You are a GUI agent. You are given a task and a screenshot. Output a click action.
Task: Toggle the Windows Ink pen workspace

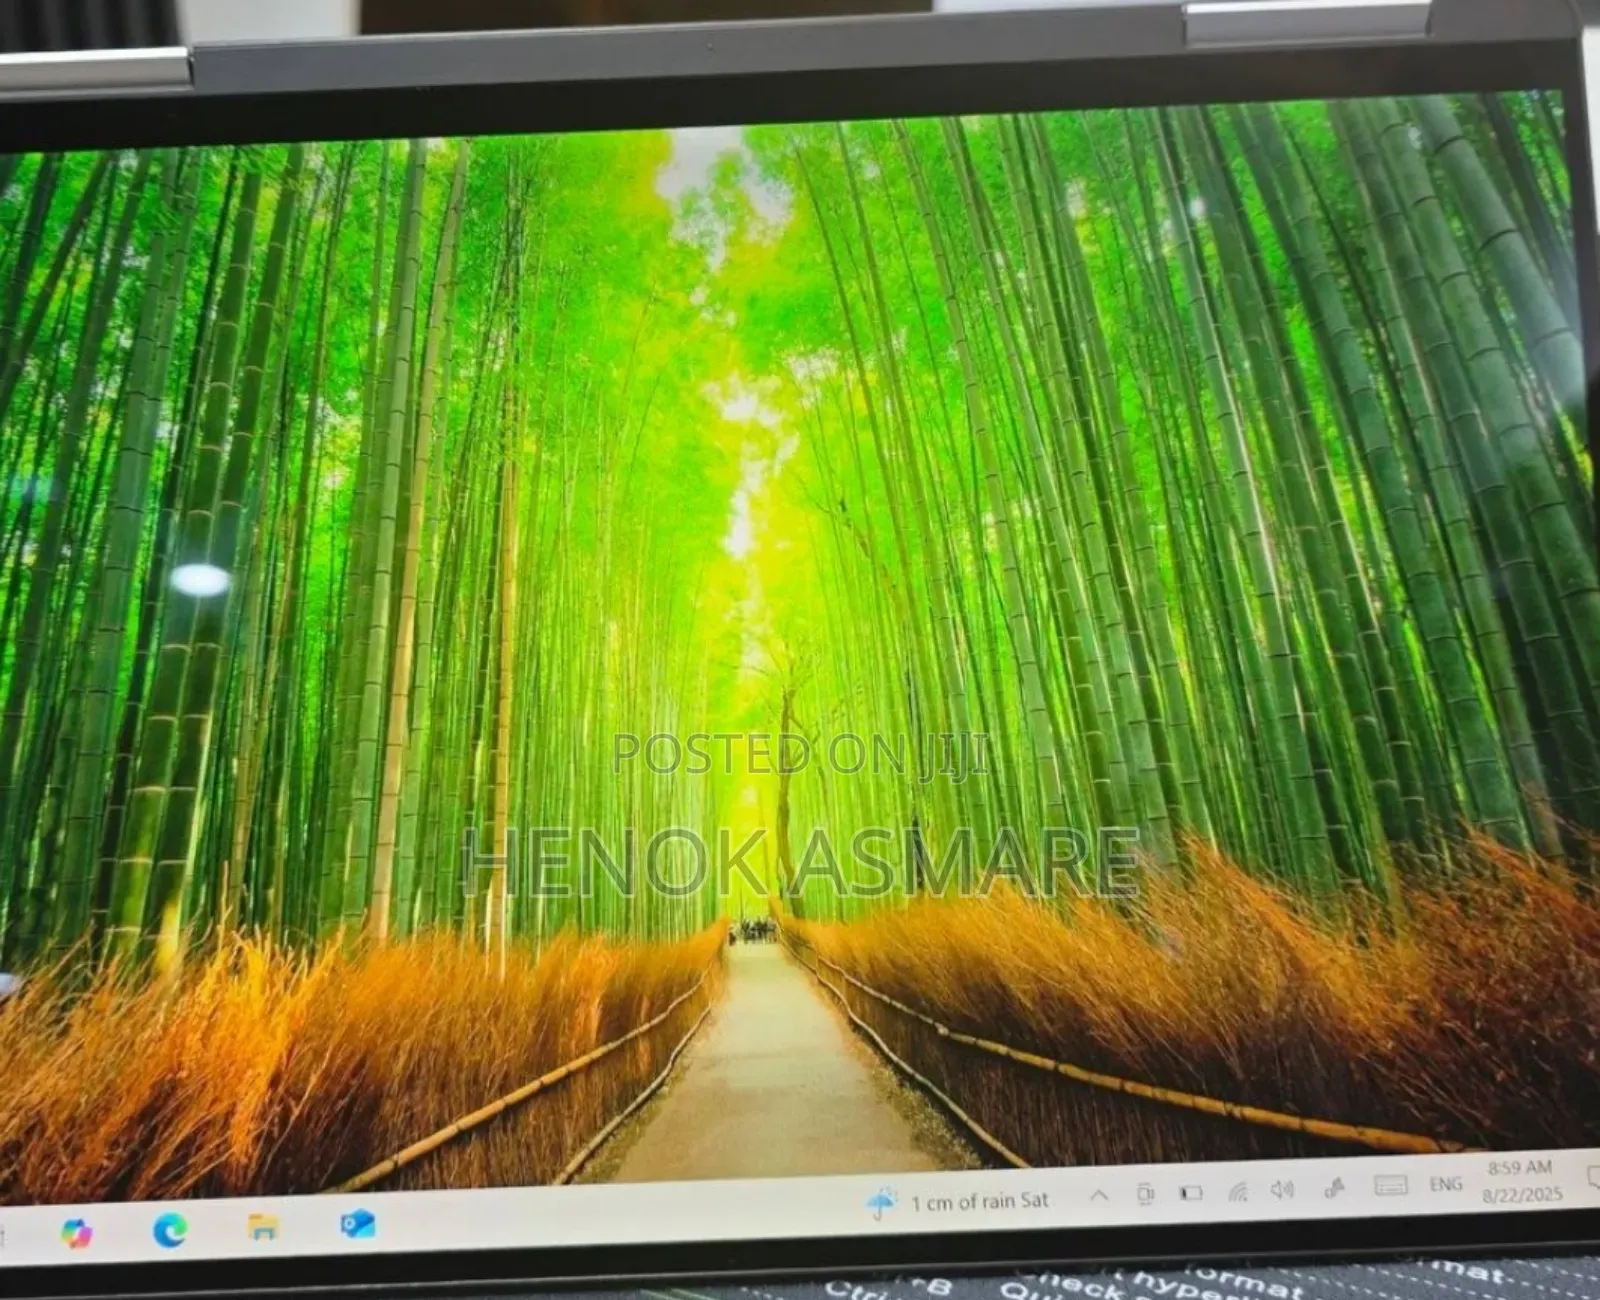(1333, 1190)
